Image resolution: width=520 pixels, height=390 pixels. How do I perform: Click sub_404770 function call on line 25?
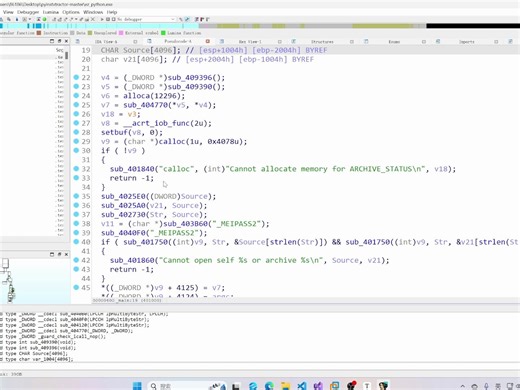pos(145,105)
